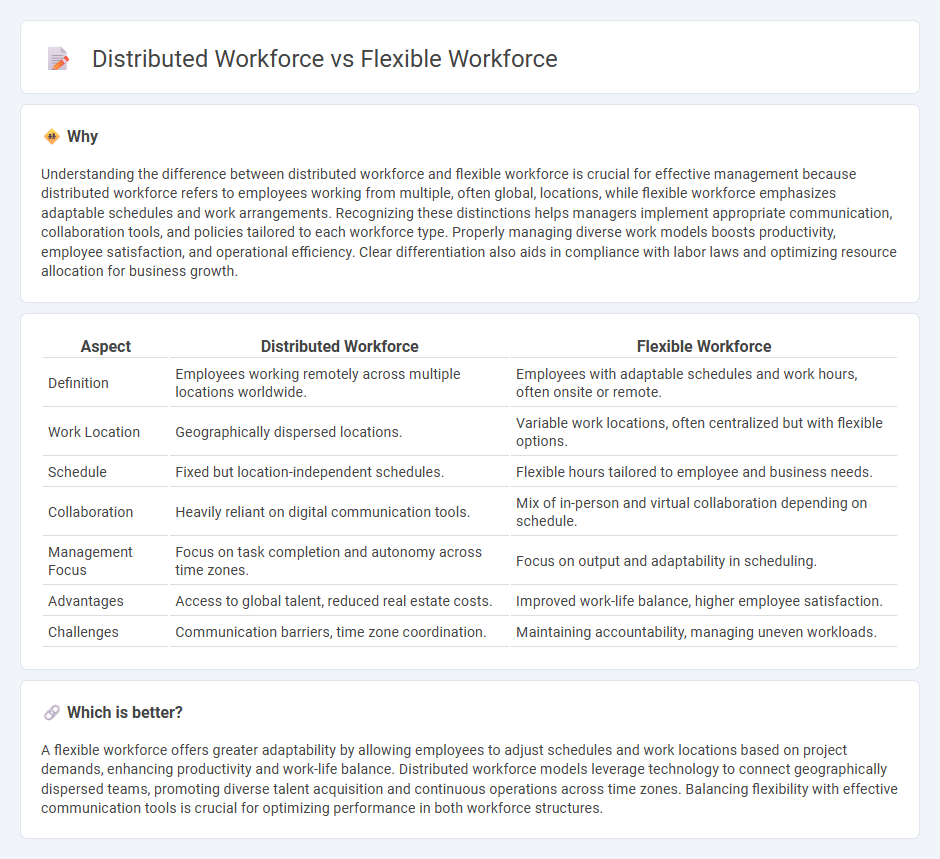The image size is (940, 859).
Task: Click cell 'Employees with adaptable schedules and work hours'
Action: coord(704,383)
